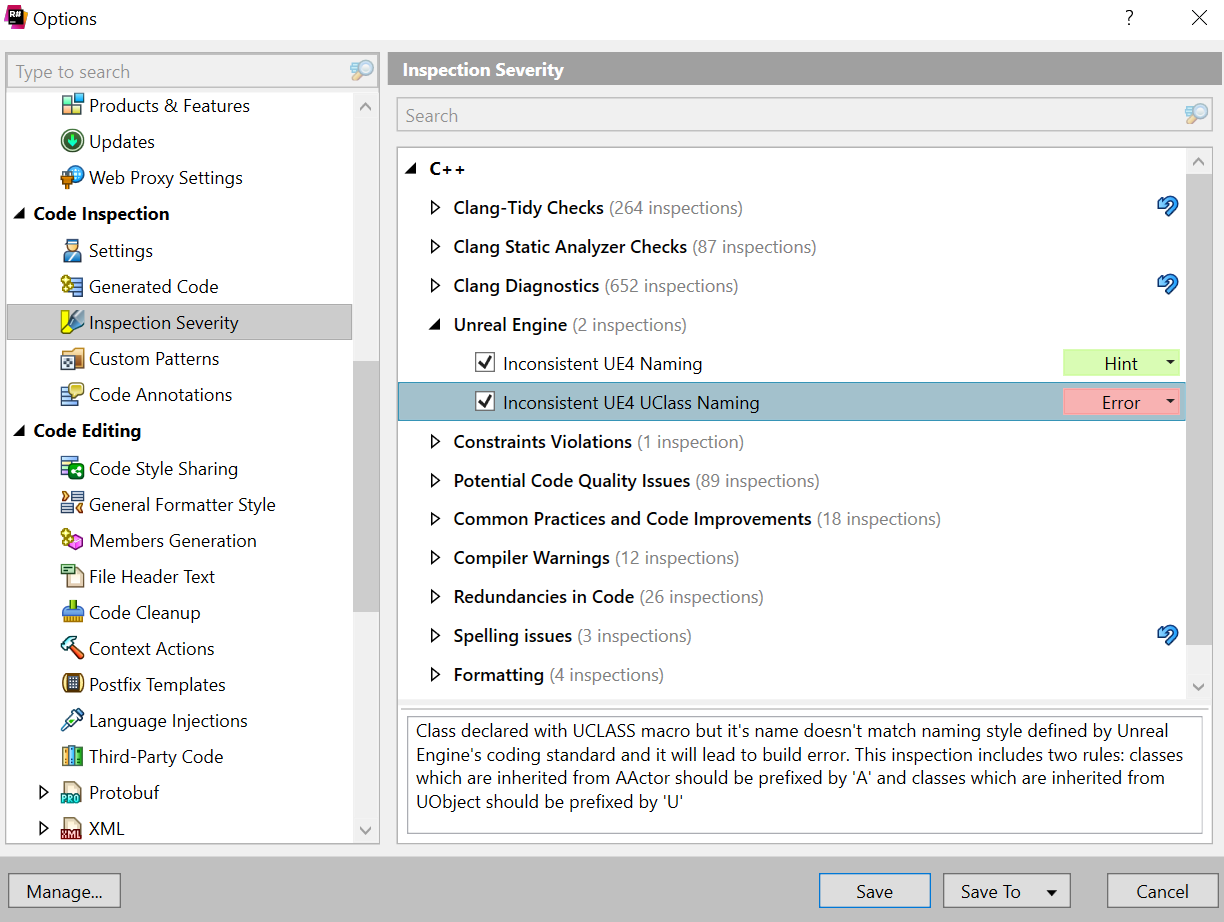Screen dimensions: 1224x922
Task: Click the Products & Features icon
Action: (72, 105)
